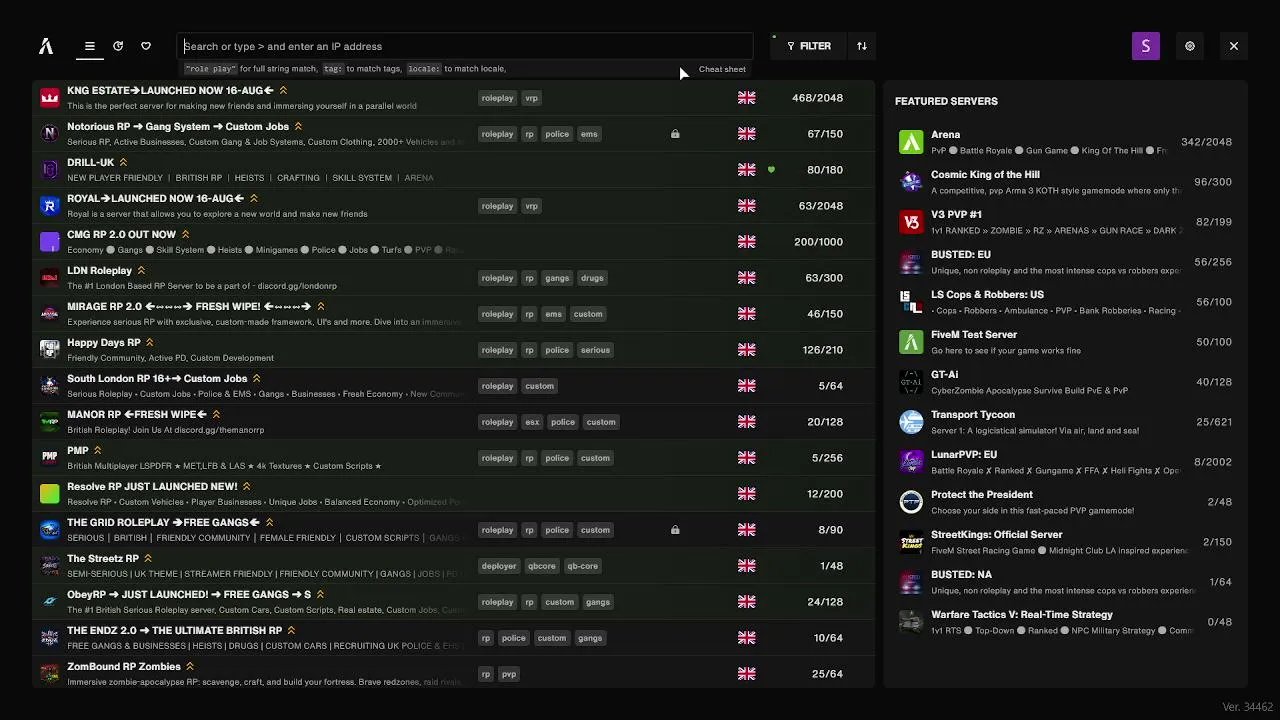
Task: Open featured server Cosmic King of the Hill
Action: click(1065, 182)
